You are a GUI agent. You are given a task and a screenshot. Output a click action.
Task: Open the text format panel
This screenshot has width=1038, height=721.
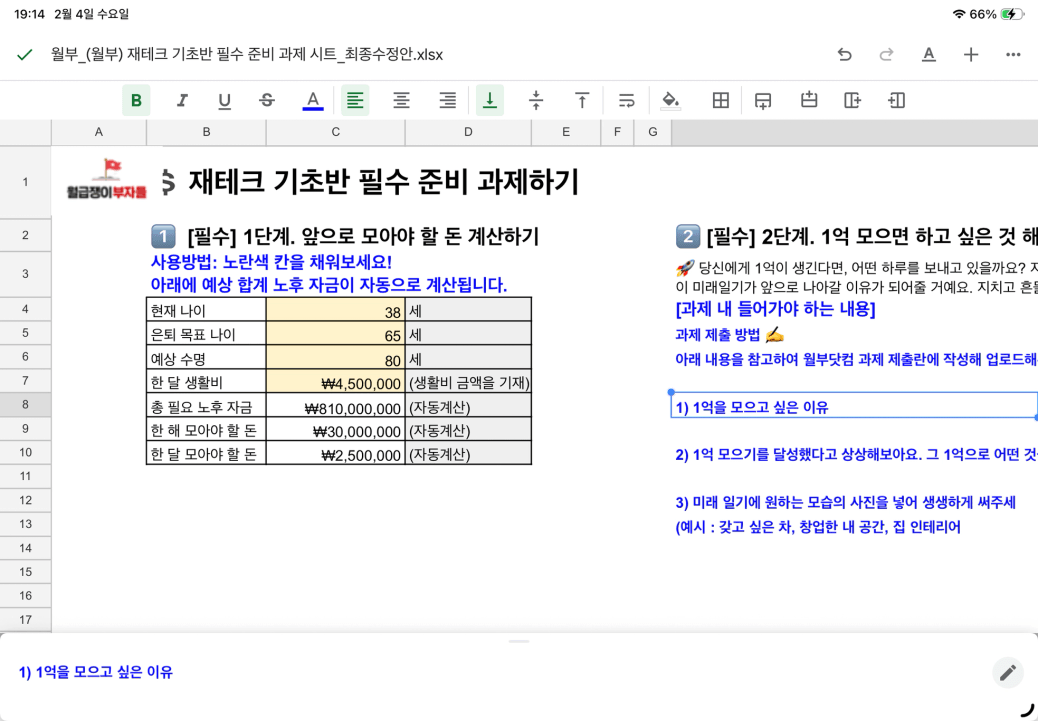point(929,55)
